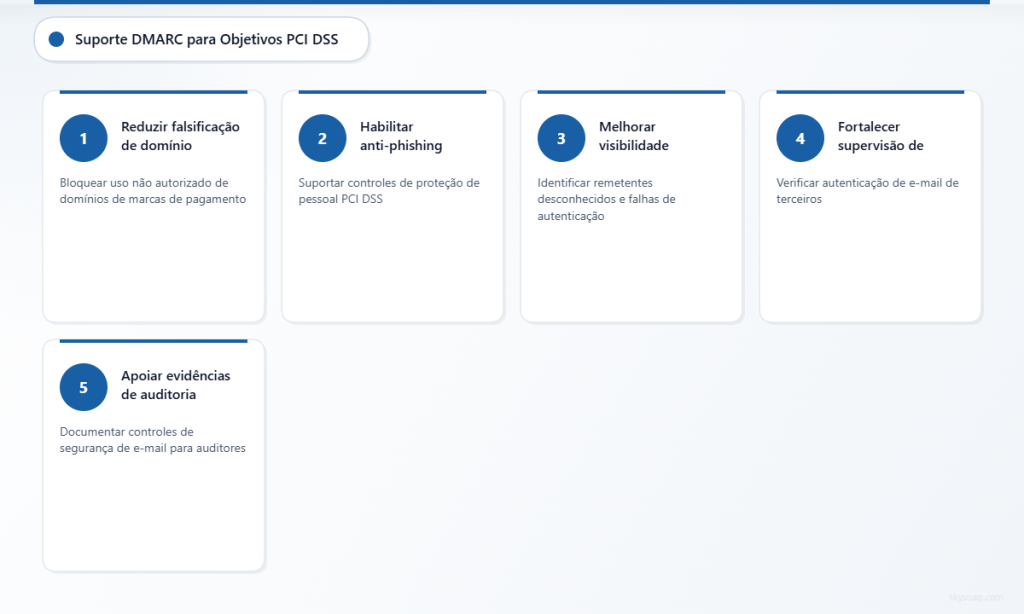Click the numbered circle badge 4
The width and height of the screenshot is (1024, 614).
tap(801, 138)
